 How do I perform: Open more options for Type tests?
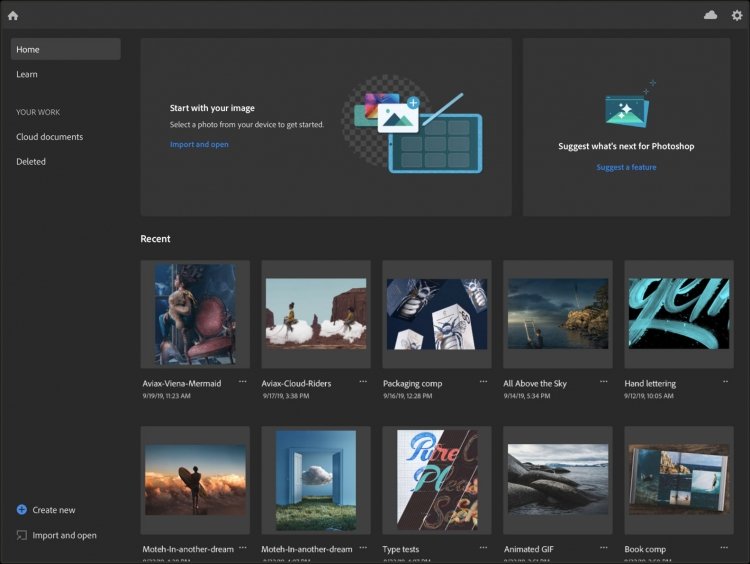484,547
